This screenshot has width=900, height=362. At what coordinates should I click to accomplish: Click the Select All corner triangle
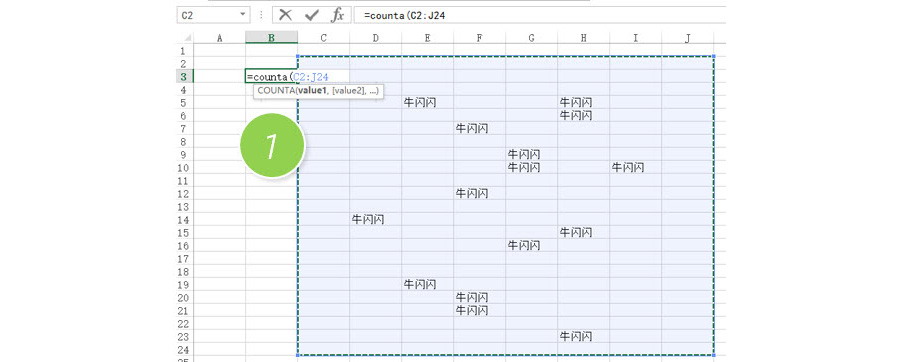(x=187, y=38)
